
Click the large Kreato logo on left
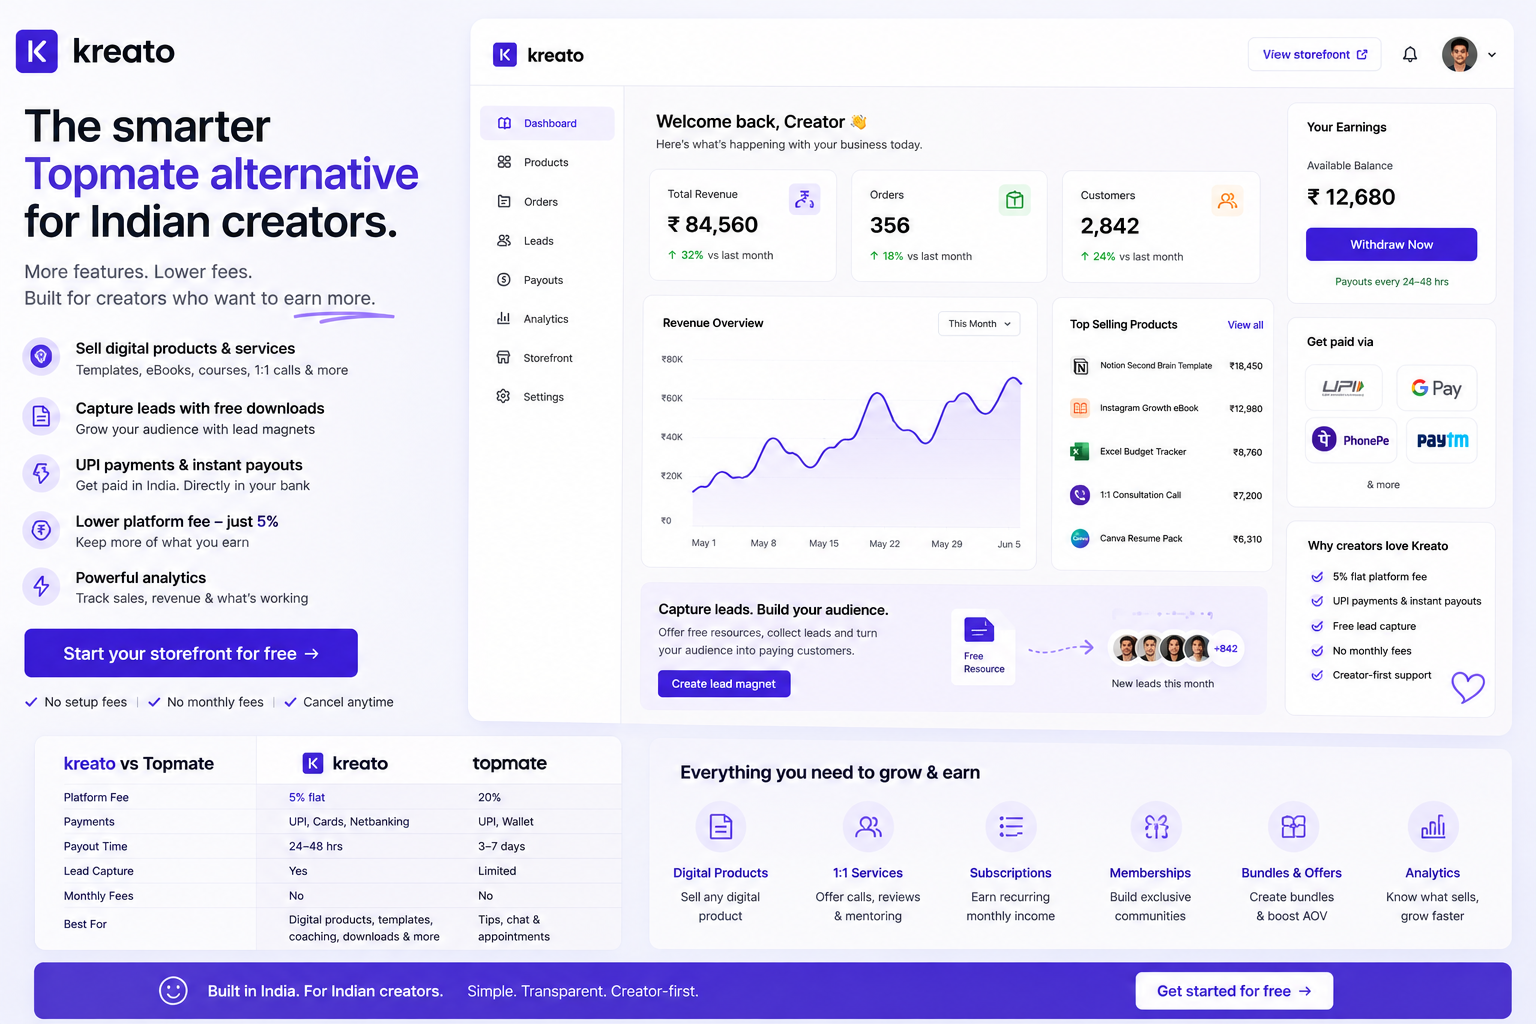[95, 51]
